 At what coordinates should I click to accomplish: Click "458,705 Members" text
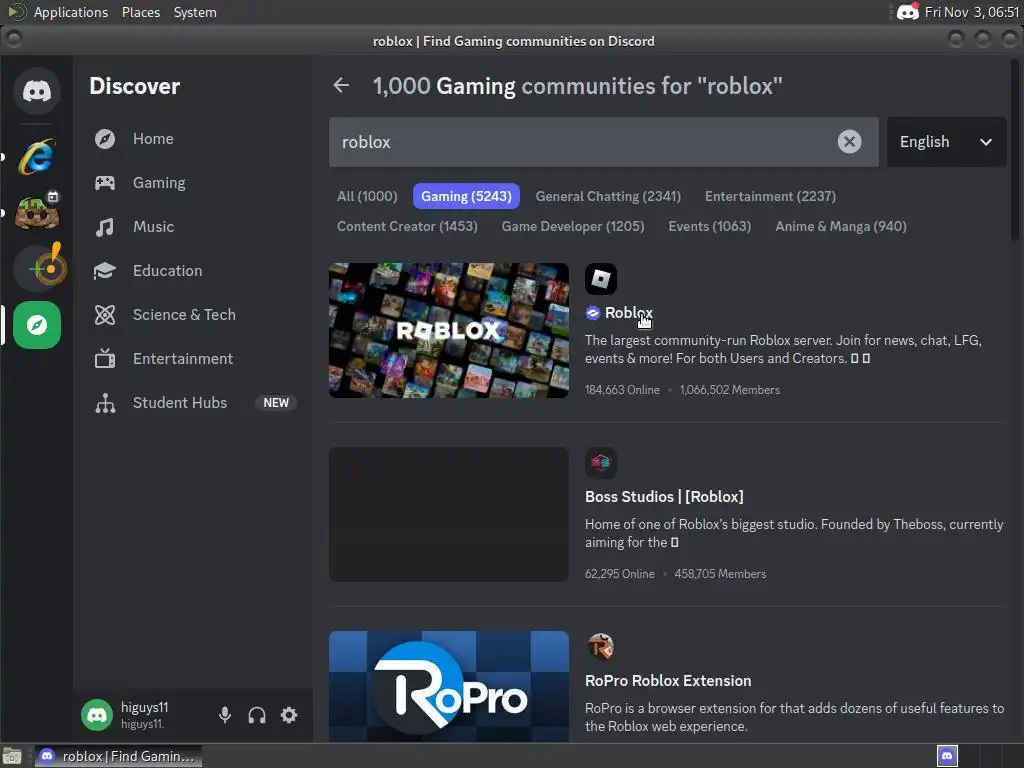(x=720, y=574)
